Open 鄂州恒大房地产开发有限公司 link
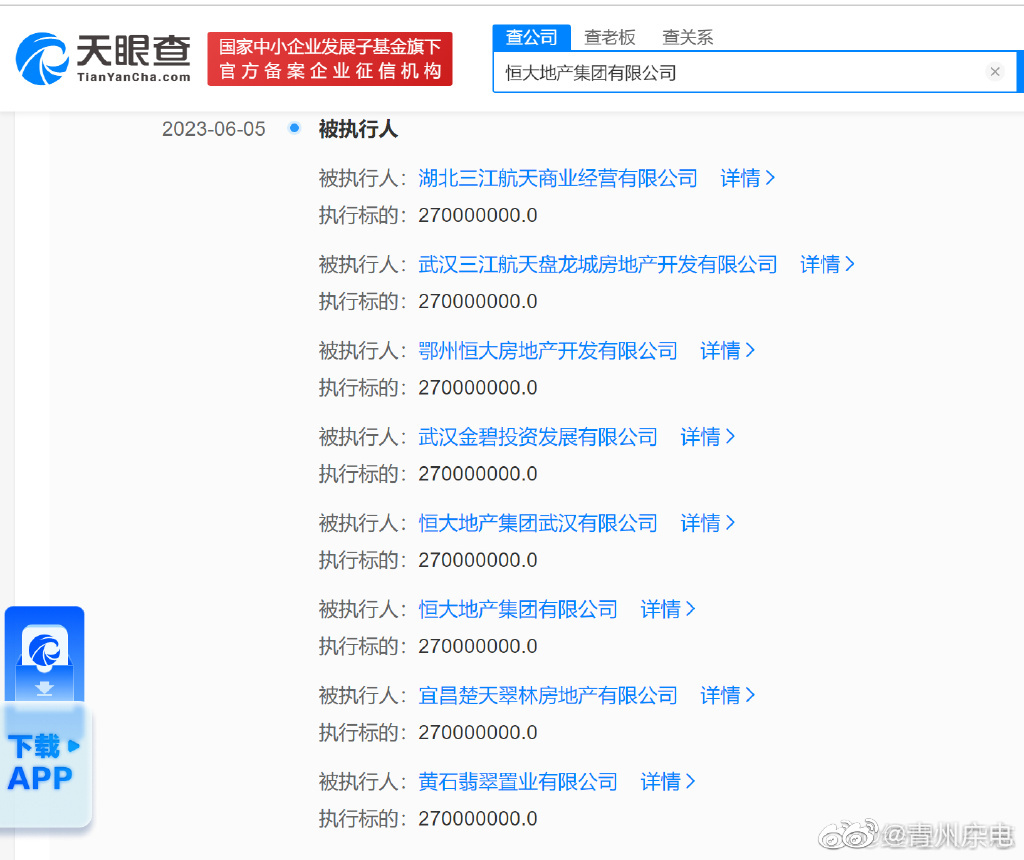This screenshot has width=1024, height=860. (x=548, y=351)
